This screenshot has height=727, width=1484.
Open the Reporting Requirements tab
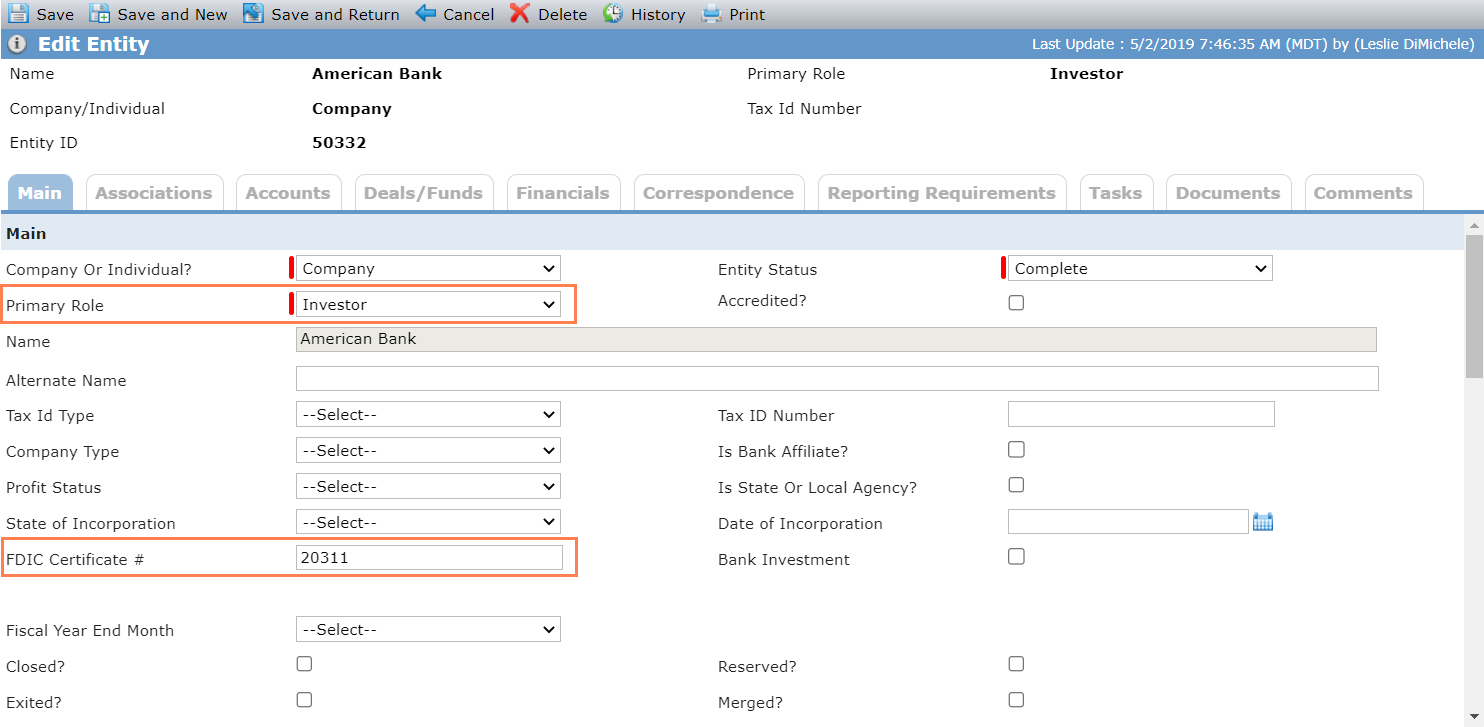tap(941, 193)
